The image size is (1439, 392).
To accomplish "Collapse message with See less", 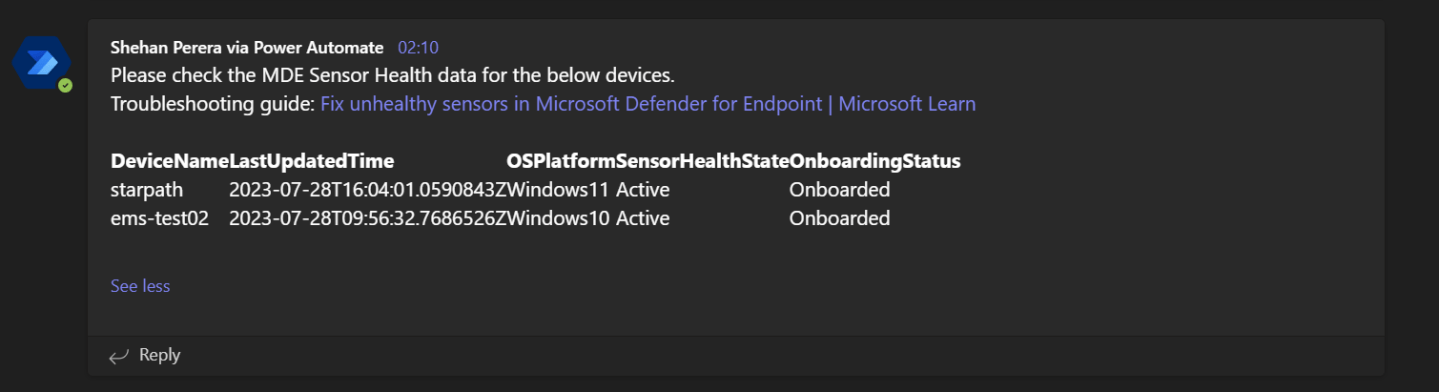I will pos(140,286).
